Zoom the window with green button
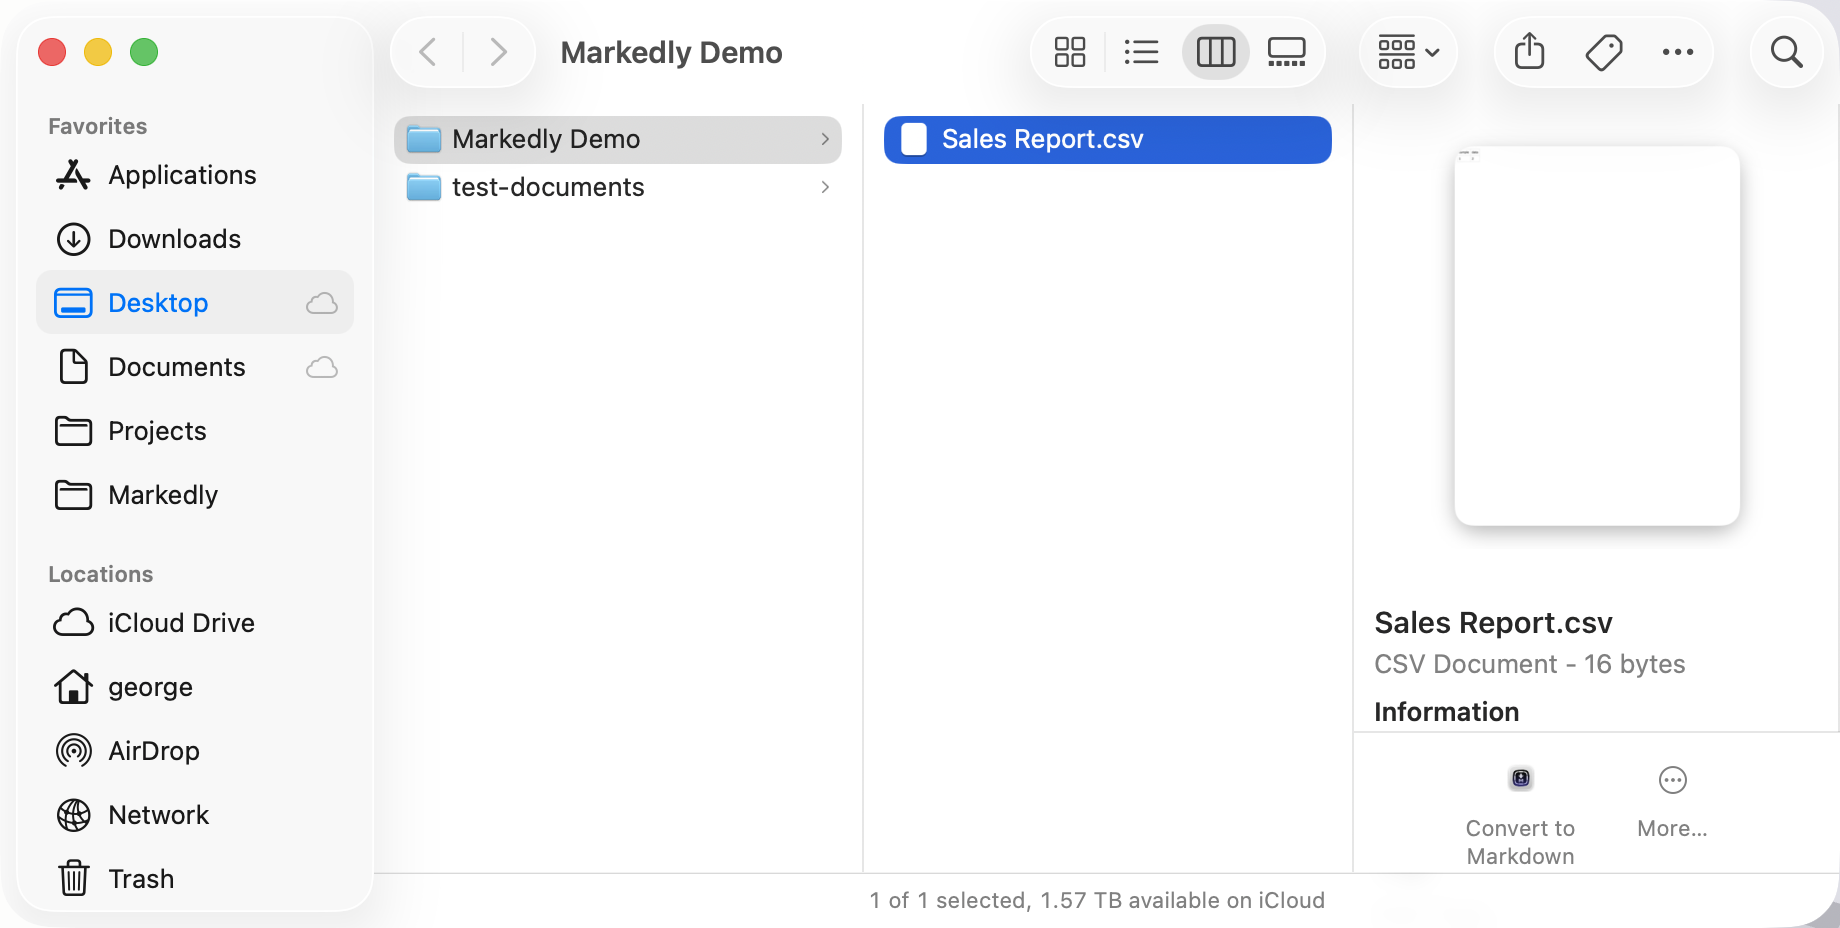The width and height of the screenshot is (1840, 928). click(x=144, y=52)
